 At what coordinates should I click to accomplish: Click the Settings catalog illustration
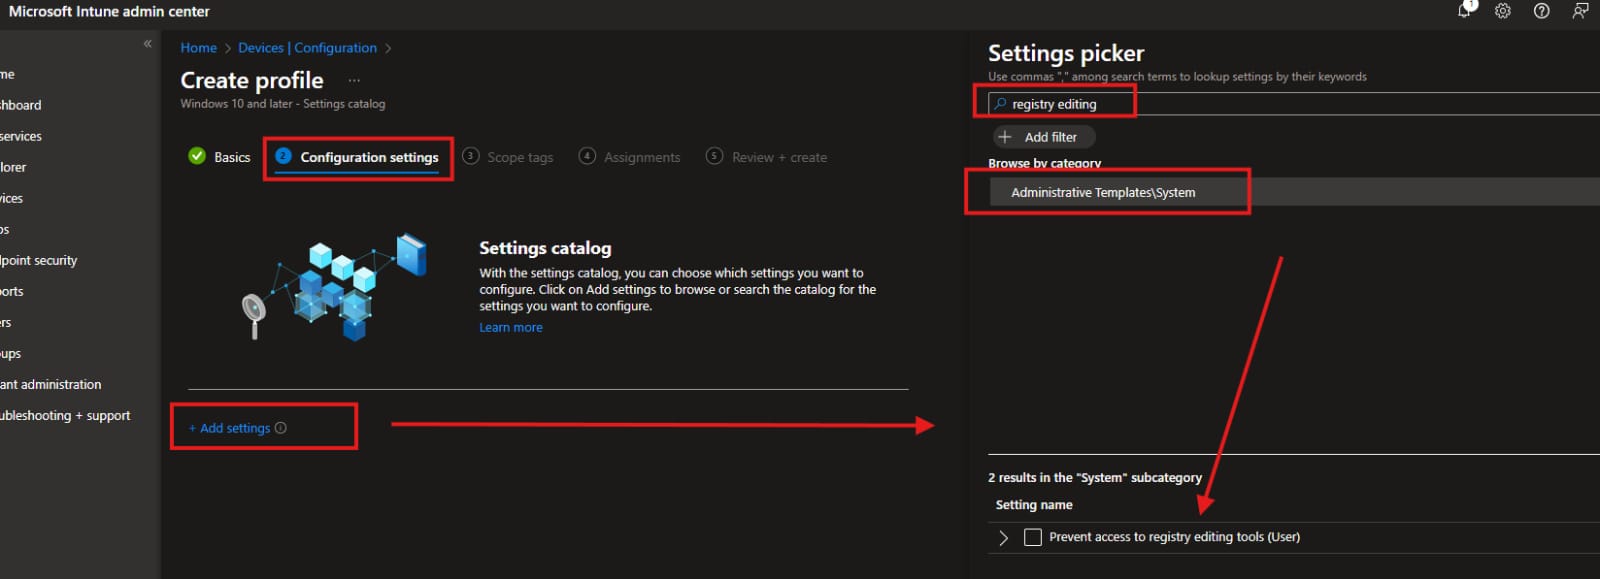click(335, 287)
